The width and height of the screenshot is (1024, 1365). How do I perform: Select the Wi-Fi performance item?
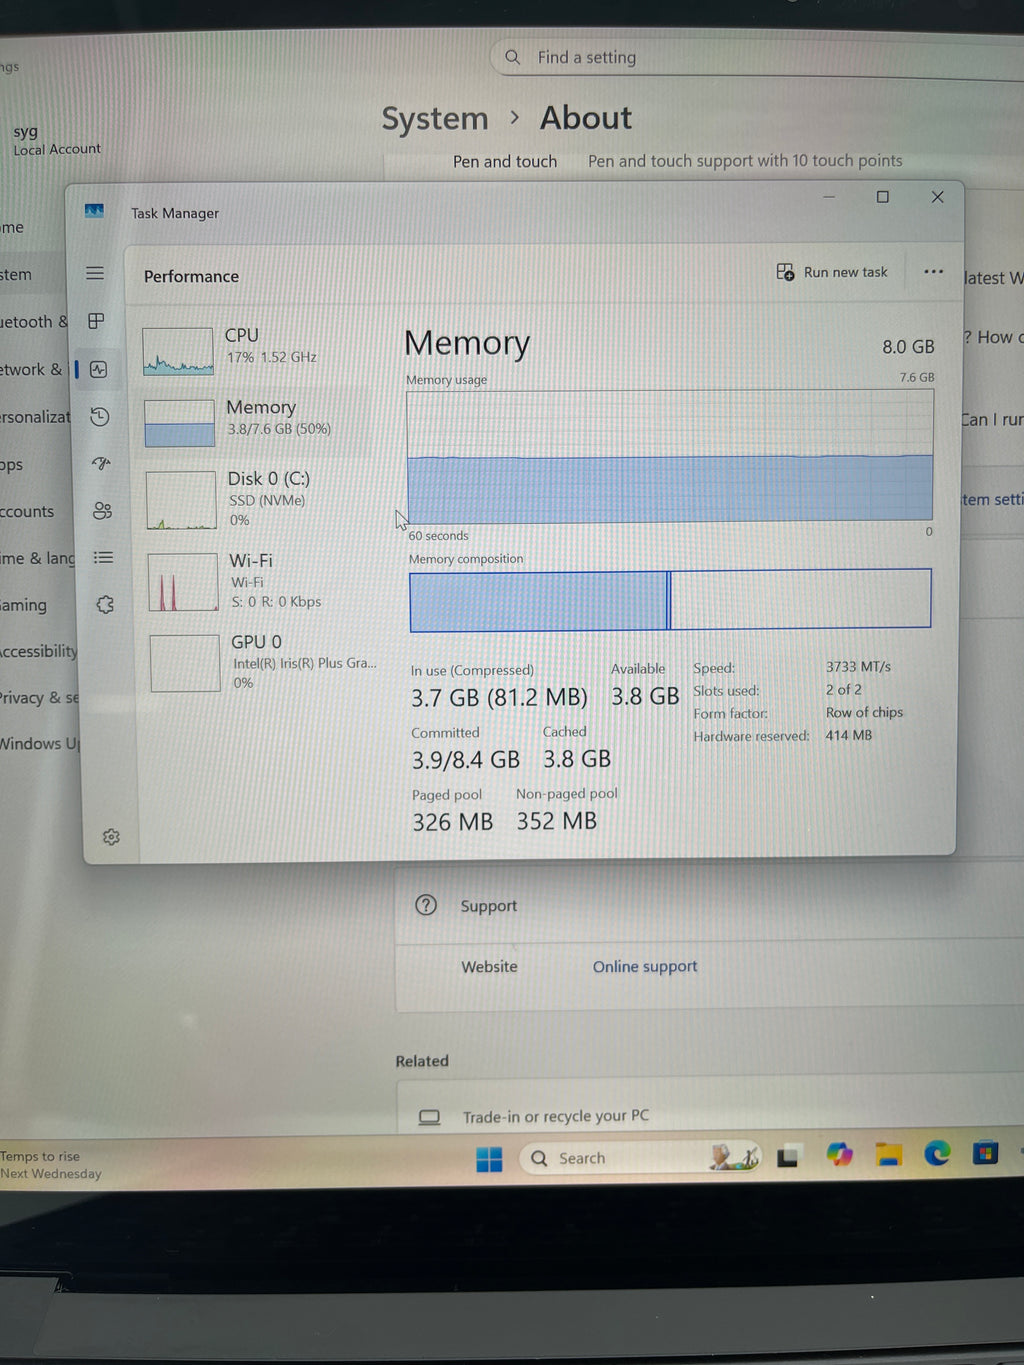(260, 580)
